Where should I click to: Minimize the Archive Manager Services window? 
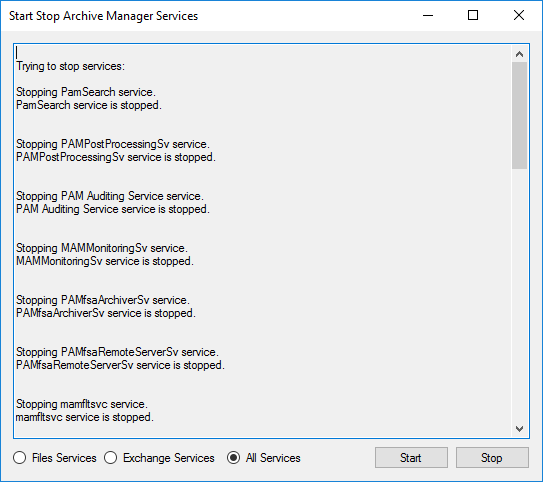[x=428, y=16]
